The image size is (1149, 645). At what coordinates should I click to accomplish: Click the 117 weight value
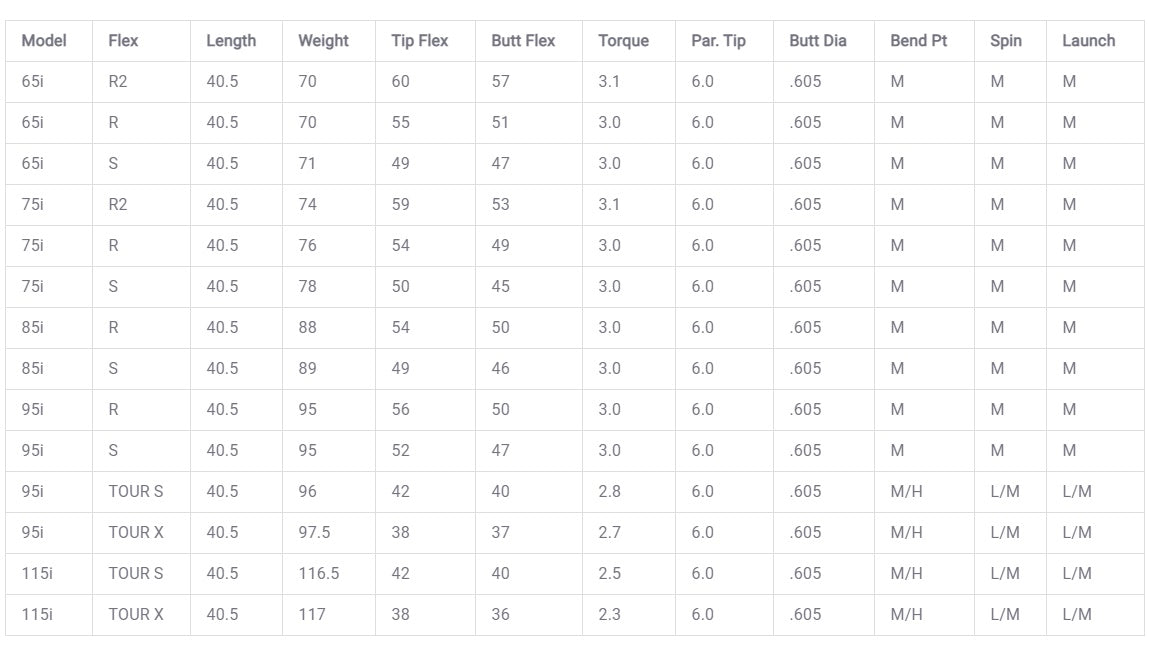pos(312,614)
